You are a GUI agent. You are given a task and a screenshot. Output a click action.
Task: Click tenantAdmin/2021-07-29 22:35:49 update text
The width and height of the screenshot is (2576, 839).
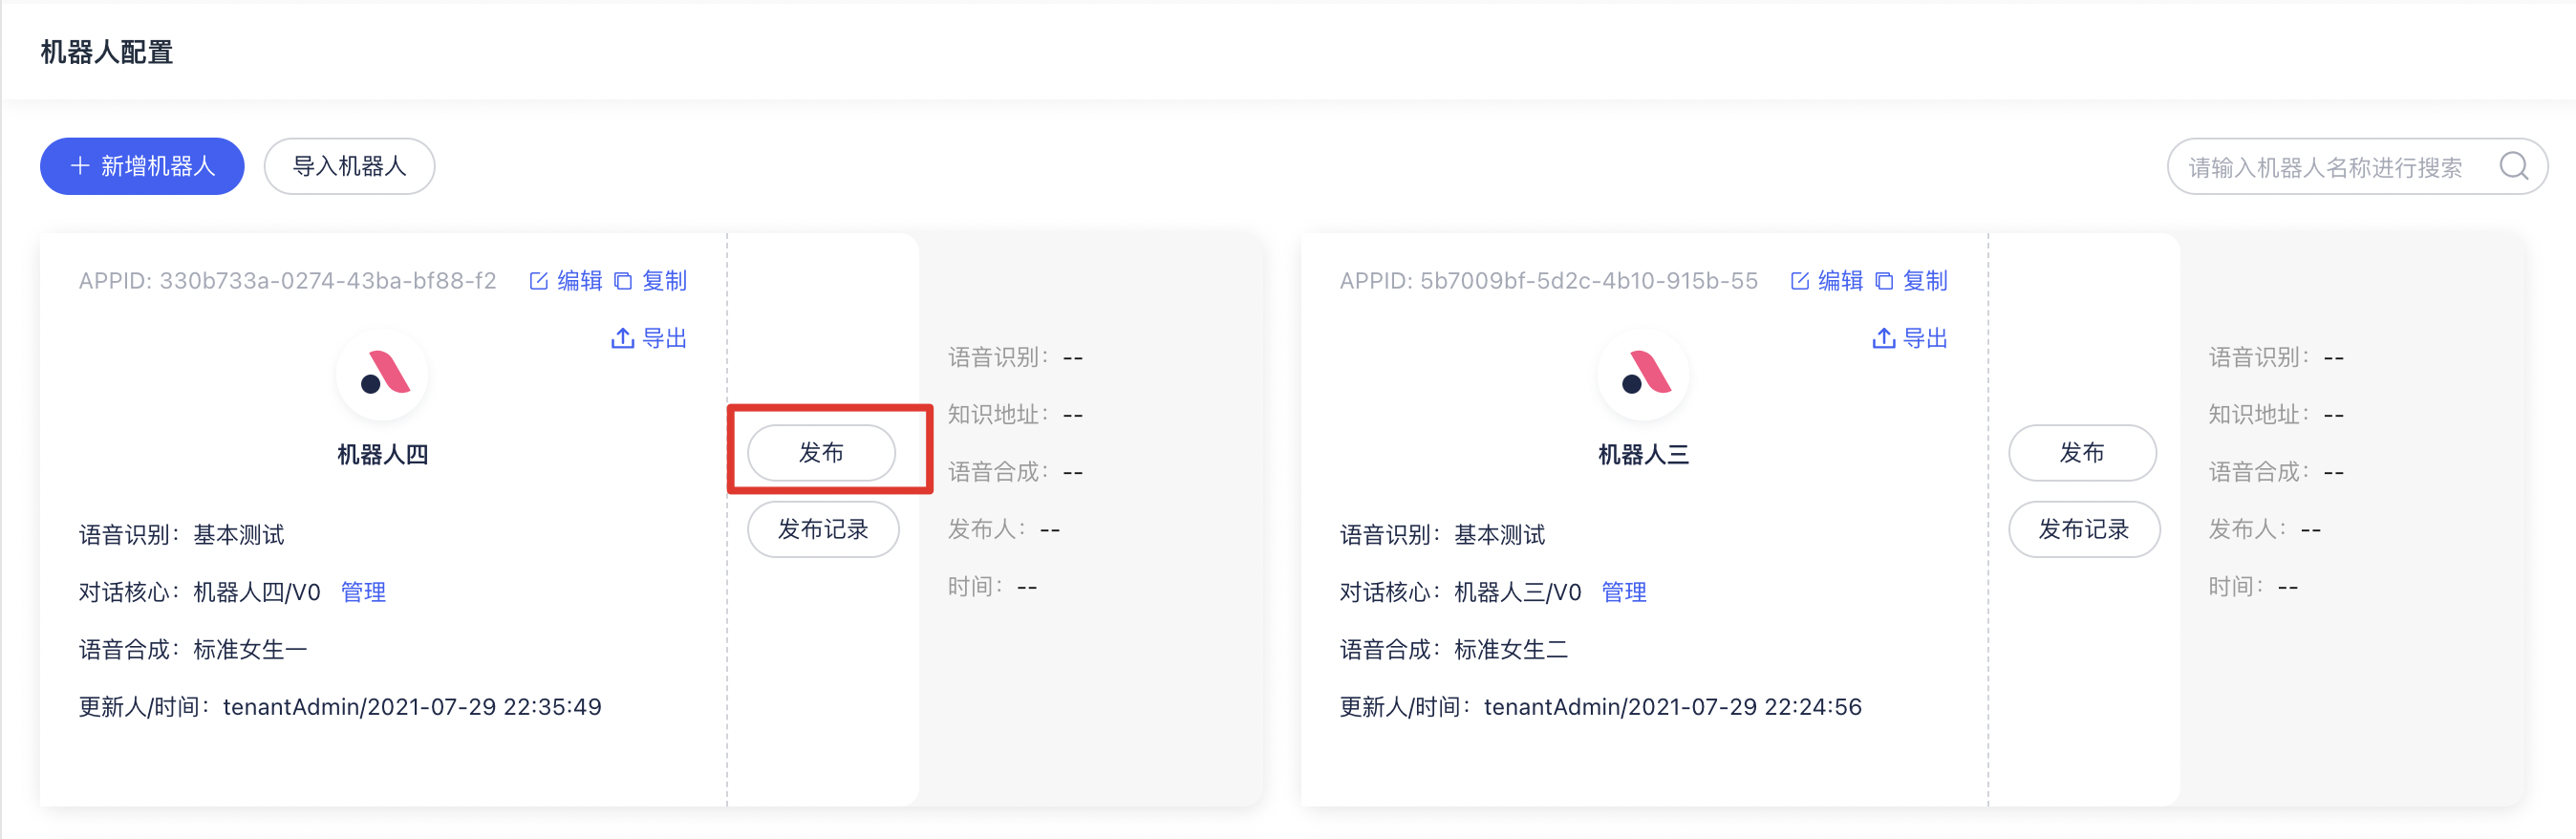pos(412,707)
